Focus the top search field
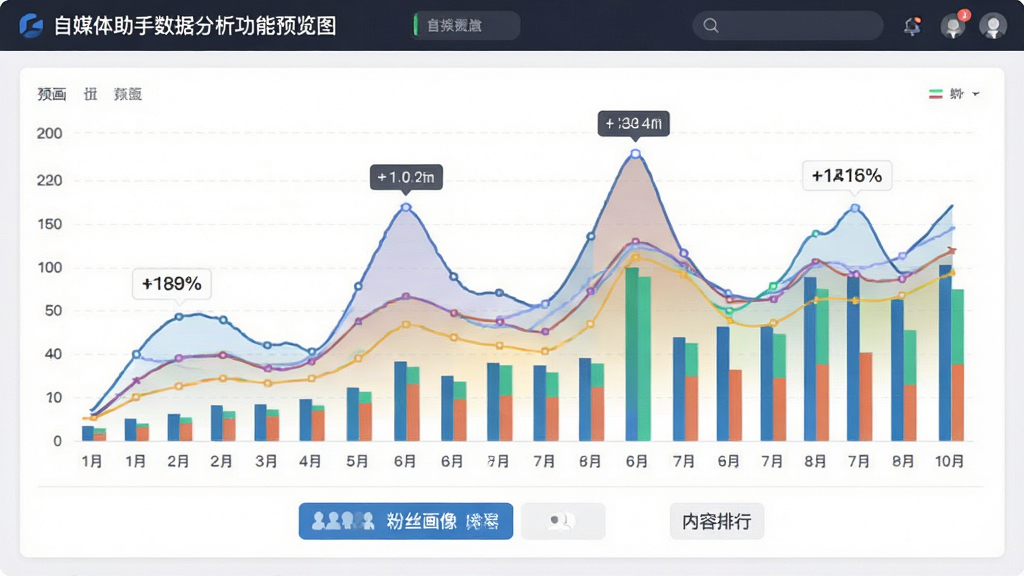Image resolution: width=1024 pixels, height=576 pixels. point(788,25)
